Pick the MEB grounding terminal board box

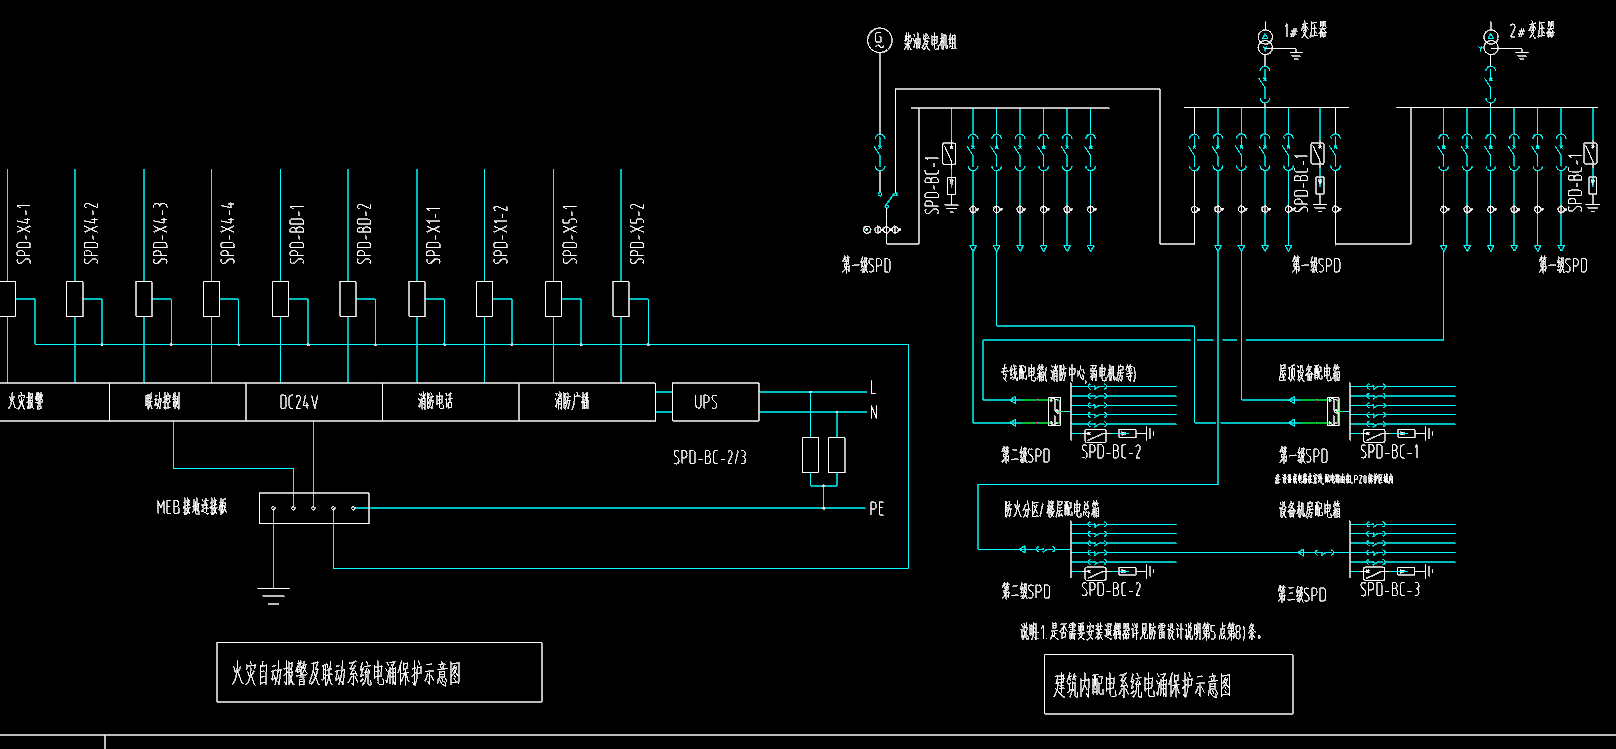pos(314,508)
